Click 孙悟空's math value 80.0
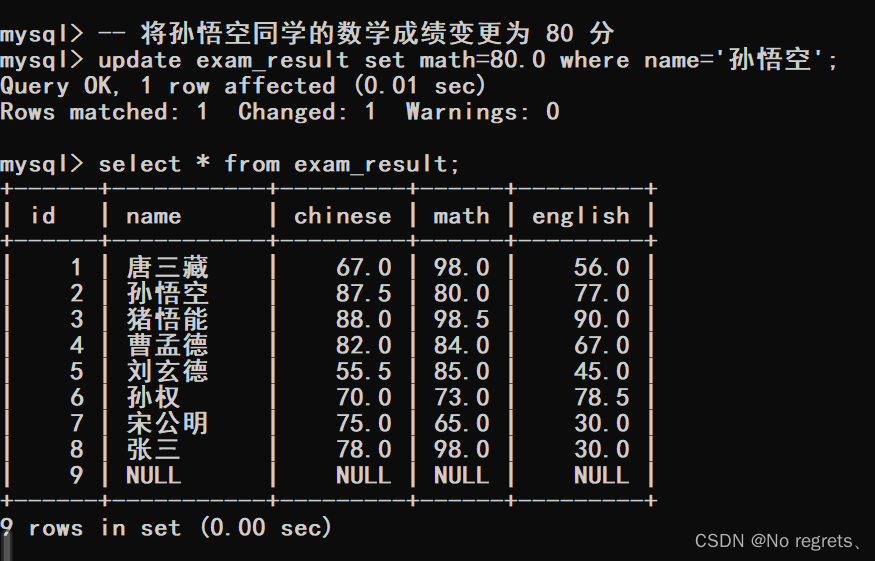The image size is (875, 561). pyautogui.click(x=461, y=293)
